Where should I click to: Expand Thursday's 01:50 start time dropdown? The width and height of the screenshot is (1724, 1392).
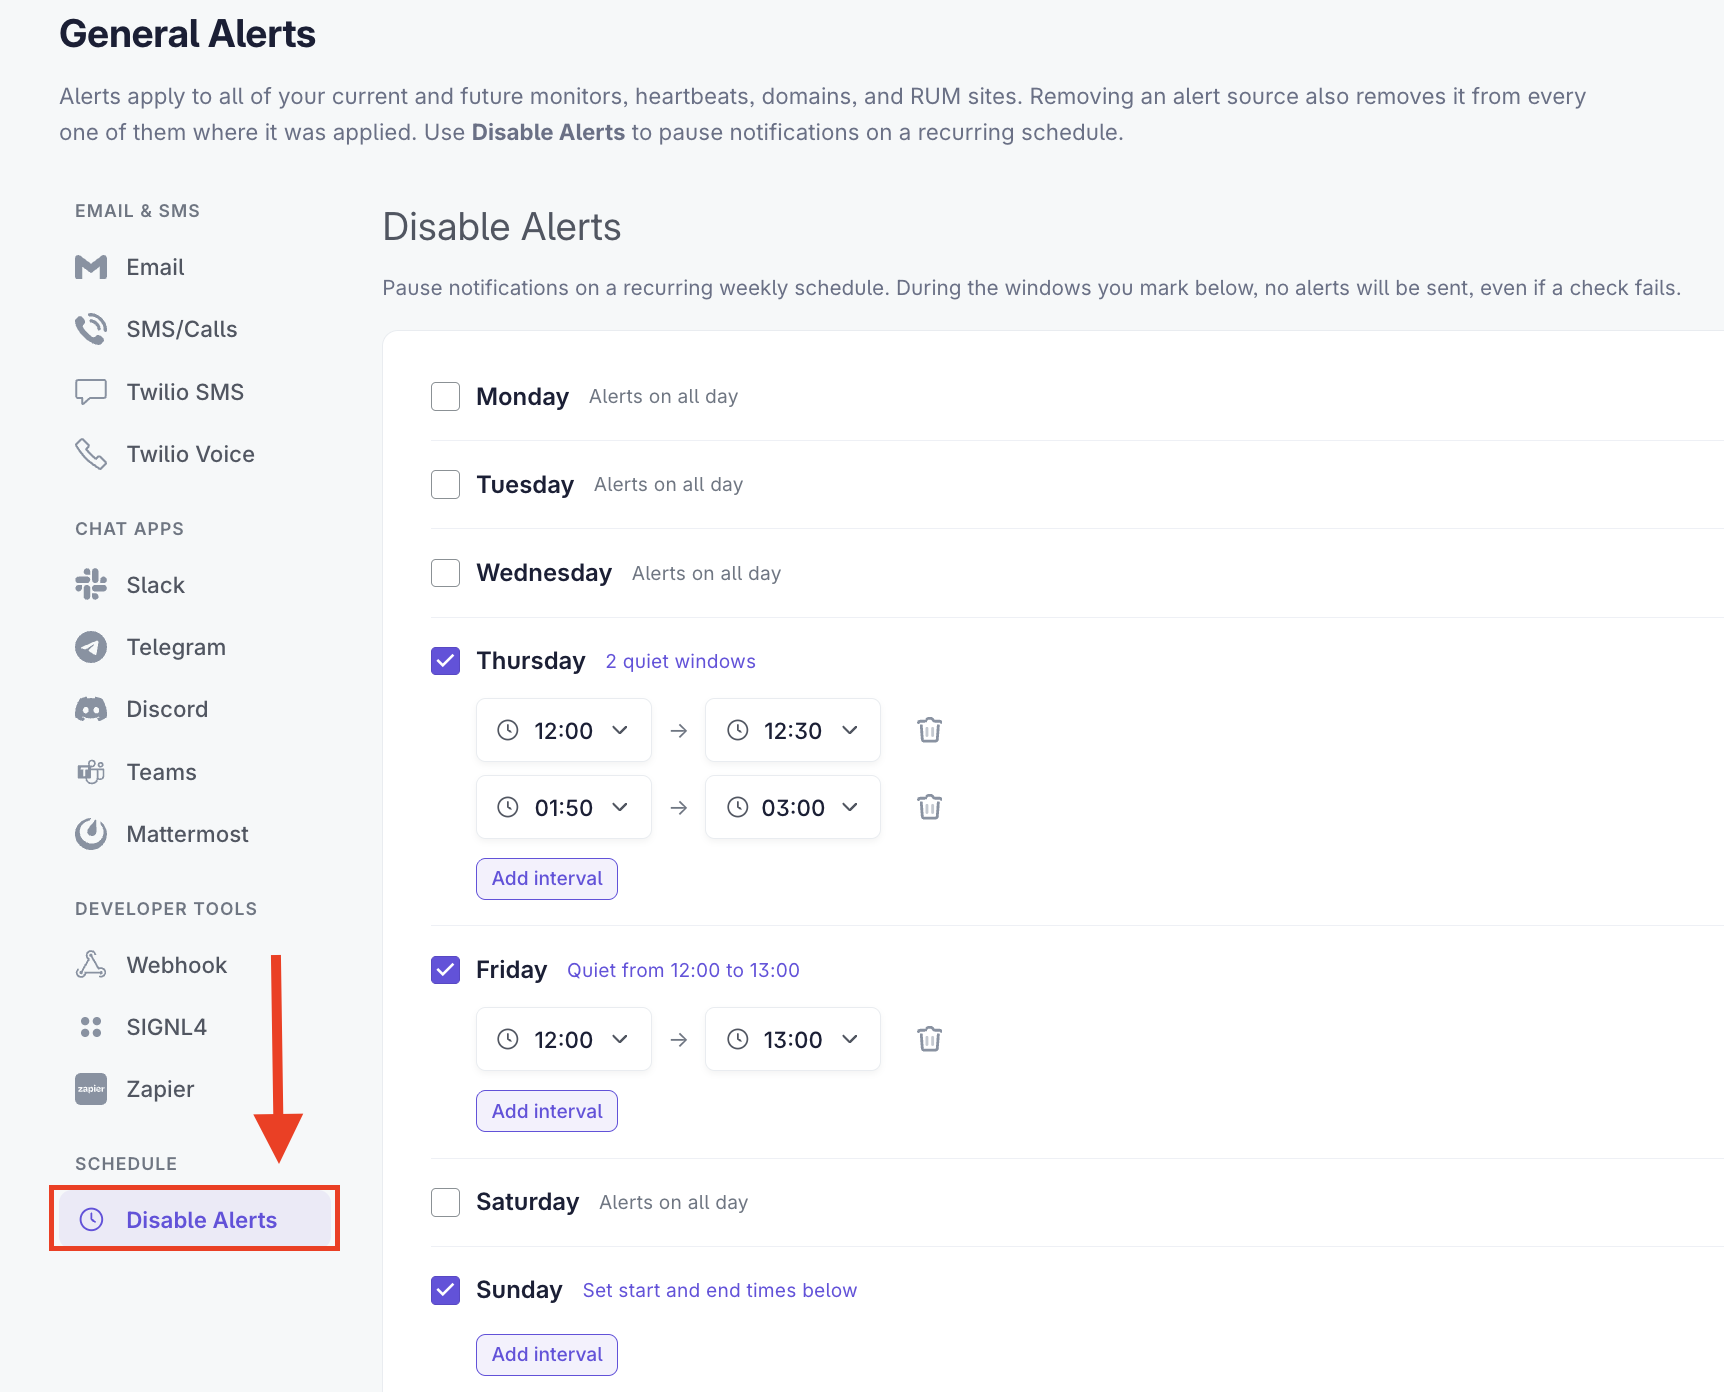[x=564, y=807]
